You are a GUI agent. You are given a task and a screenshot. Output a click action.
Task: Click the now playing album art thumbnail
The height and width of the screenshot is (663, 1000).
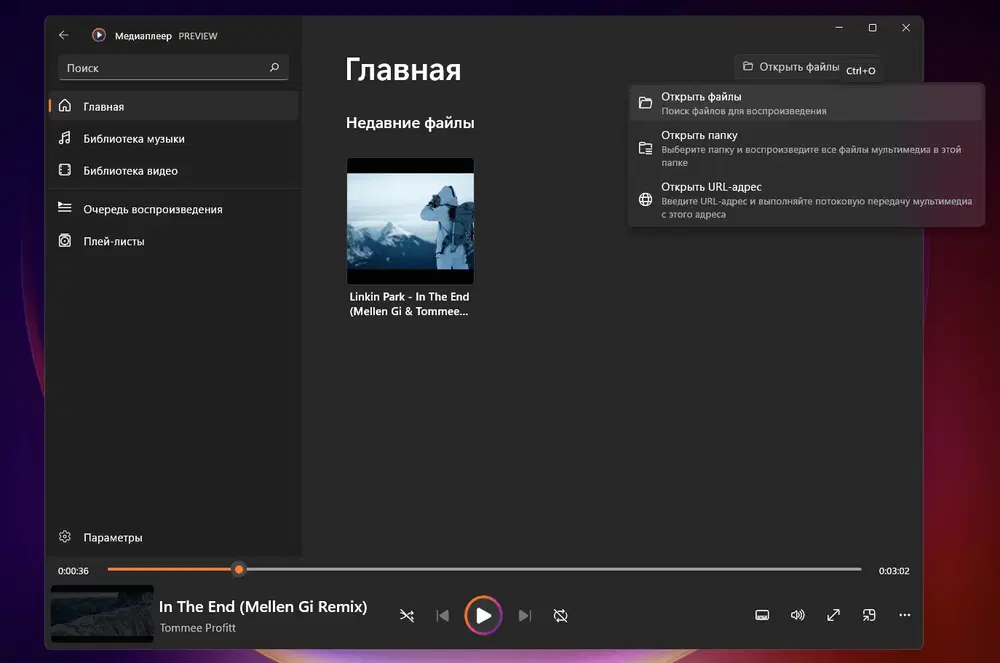(x=102, y=613)
